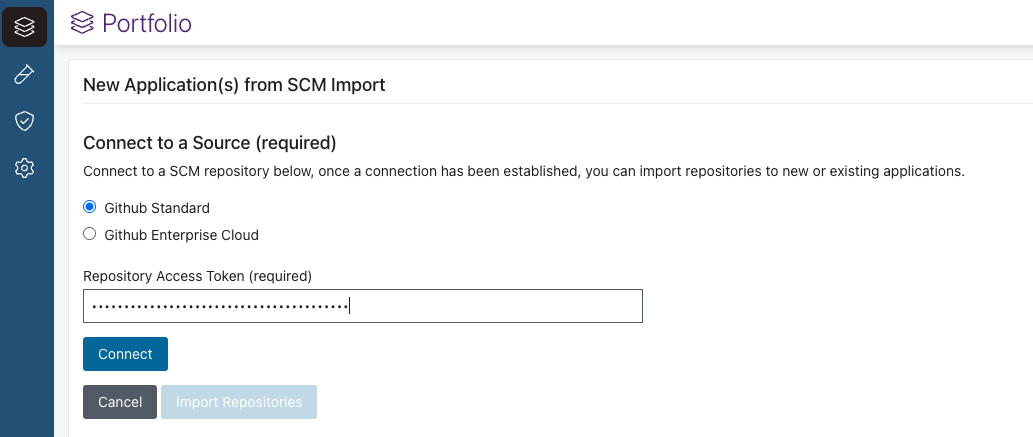Click the Github Enterprise Cloud label text
Viewport: 1033px width, 437px height.
pyautogui.click(x=181, y=235)
